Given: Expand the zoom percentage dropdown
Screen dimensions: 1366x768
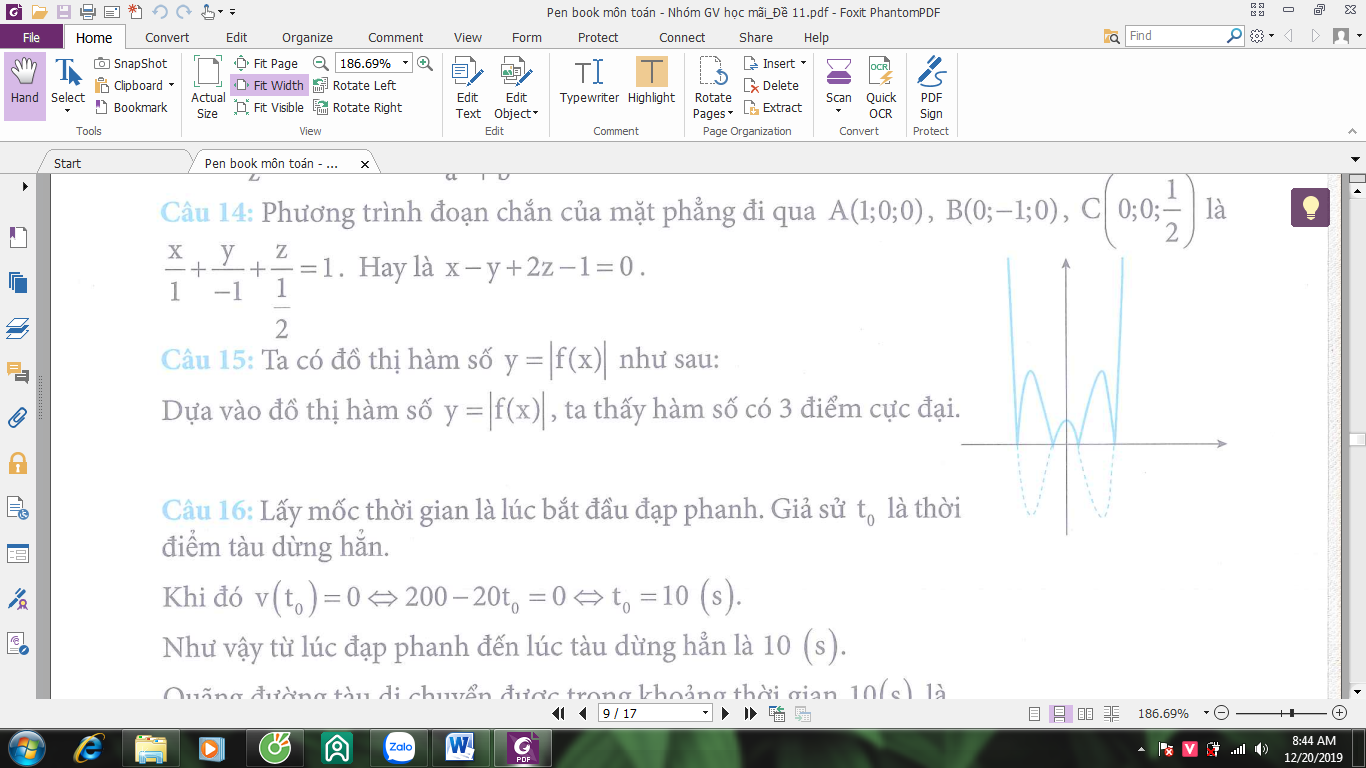Looking at the screenshot, I should (x=404, y=63).
